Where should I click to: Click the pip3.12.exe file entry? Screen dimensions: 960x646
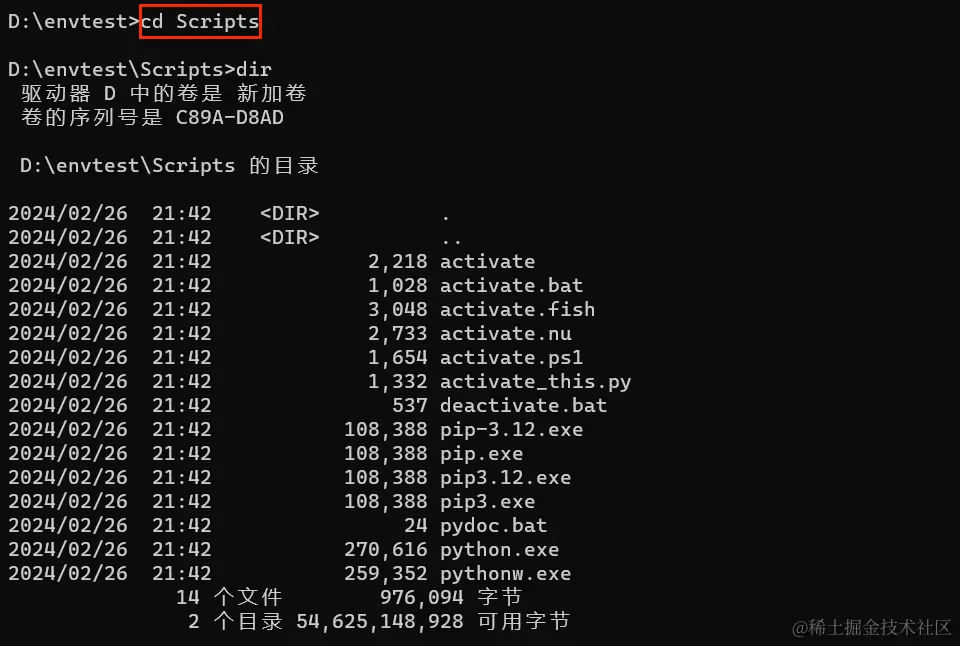[x=505, y=477]
